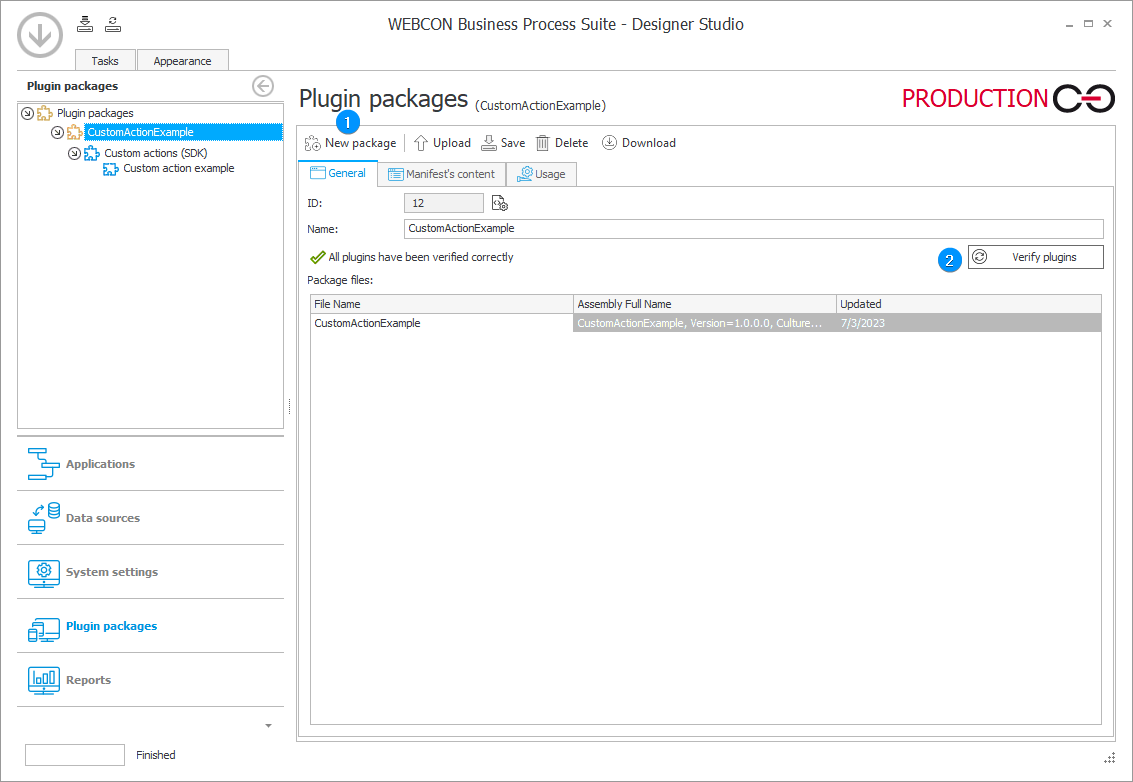
Task: Select the CustomActionExample file name cell
Action: click(441, 323)
